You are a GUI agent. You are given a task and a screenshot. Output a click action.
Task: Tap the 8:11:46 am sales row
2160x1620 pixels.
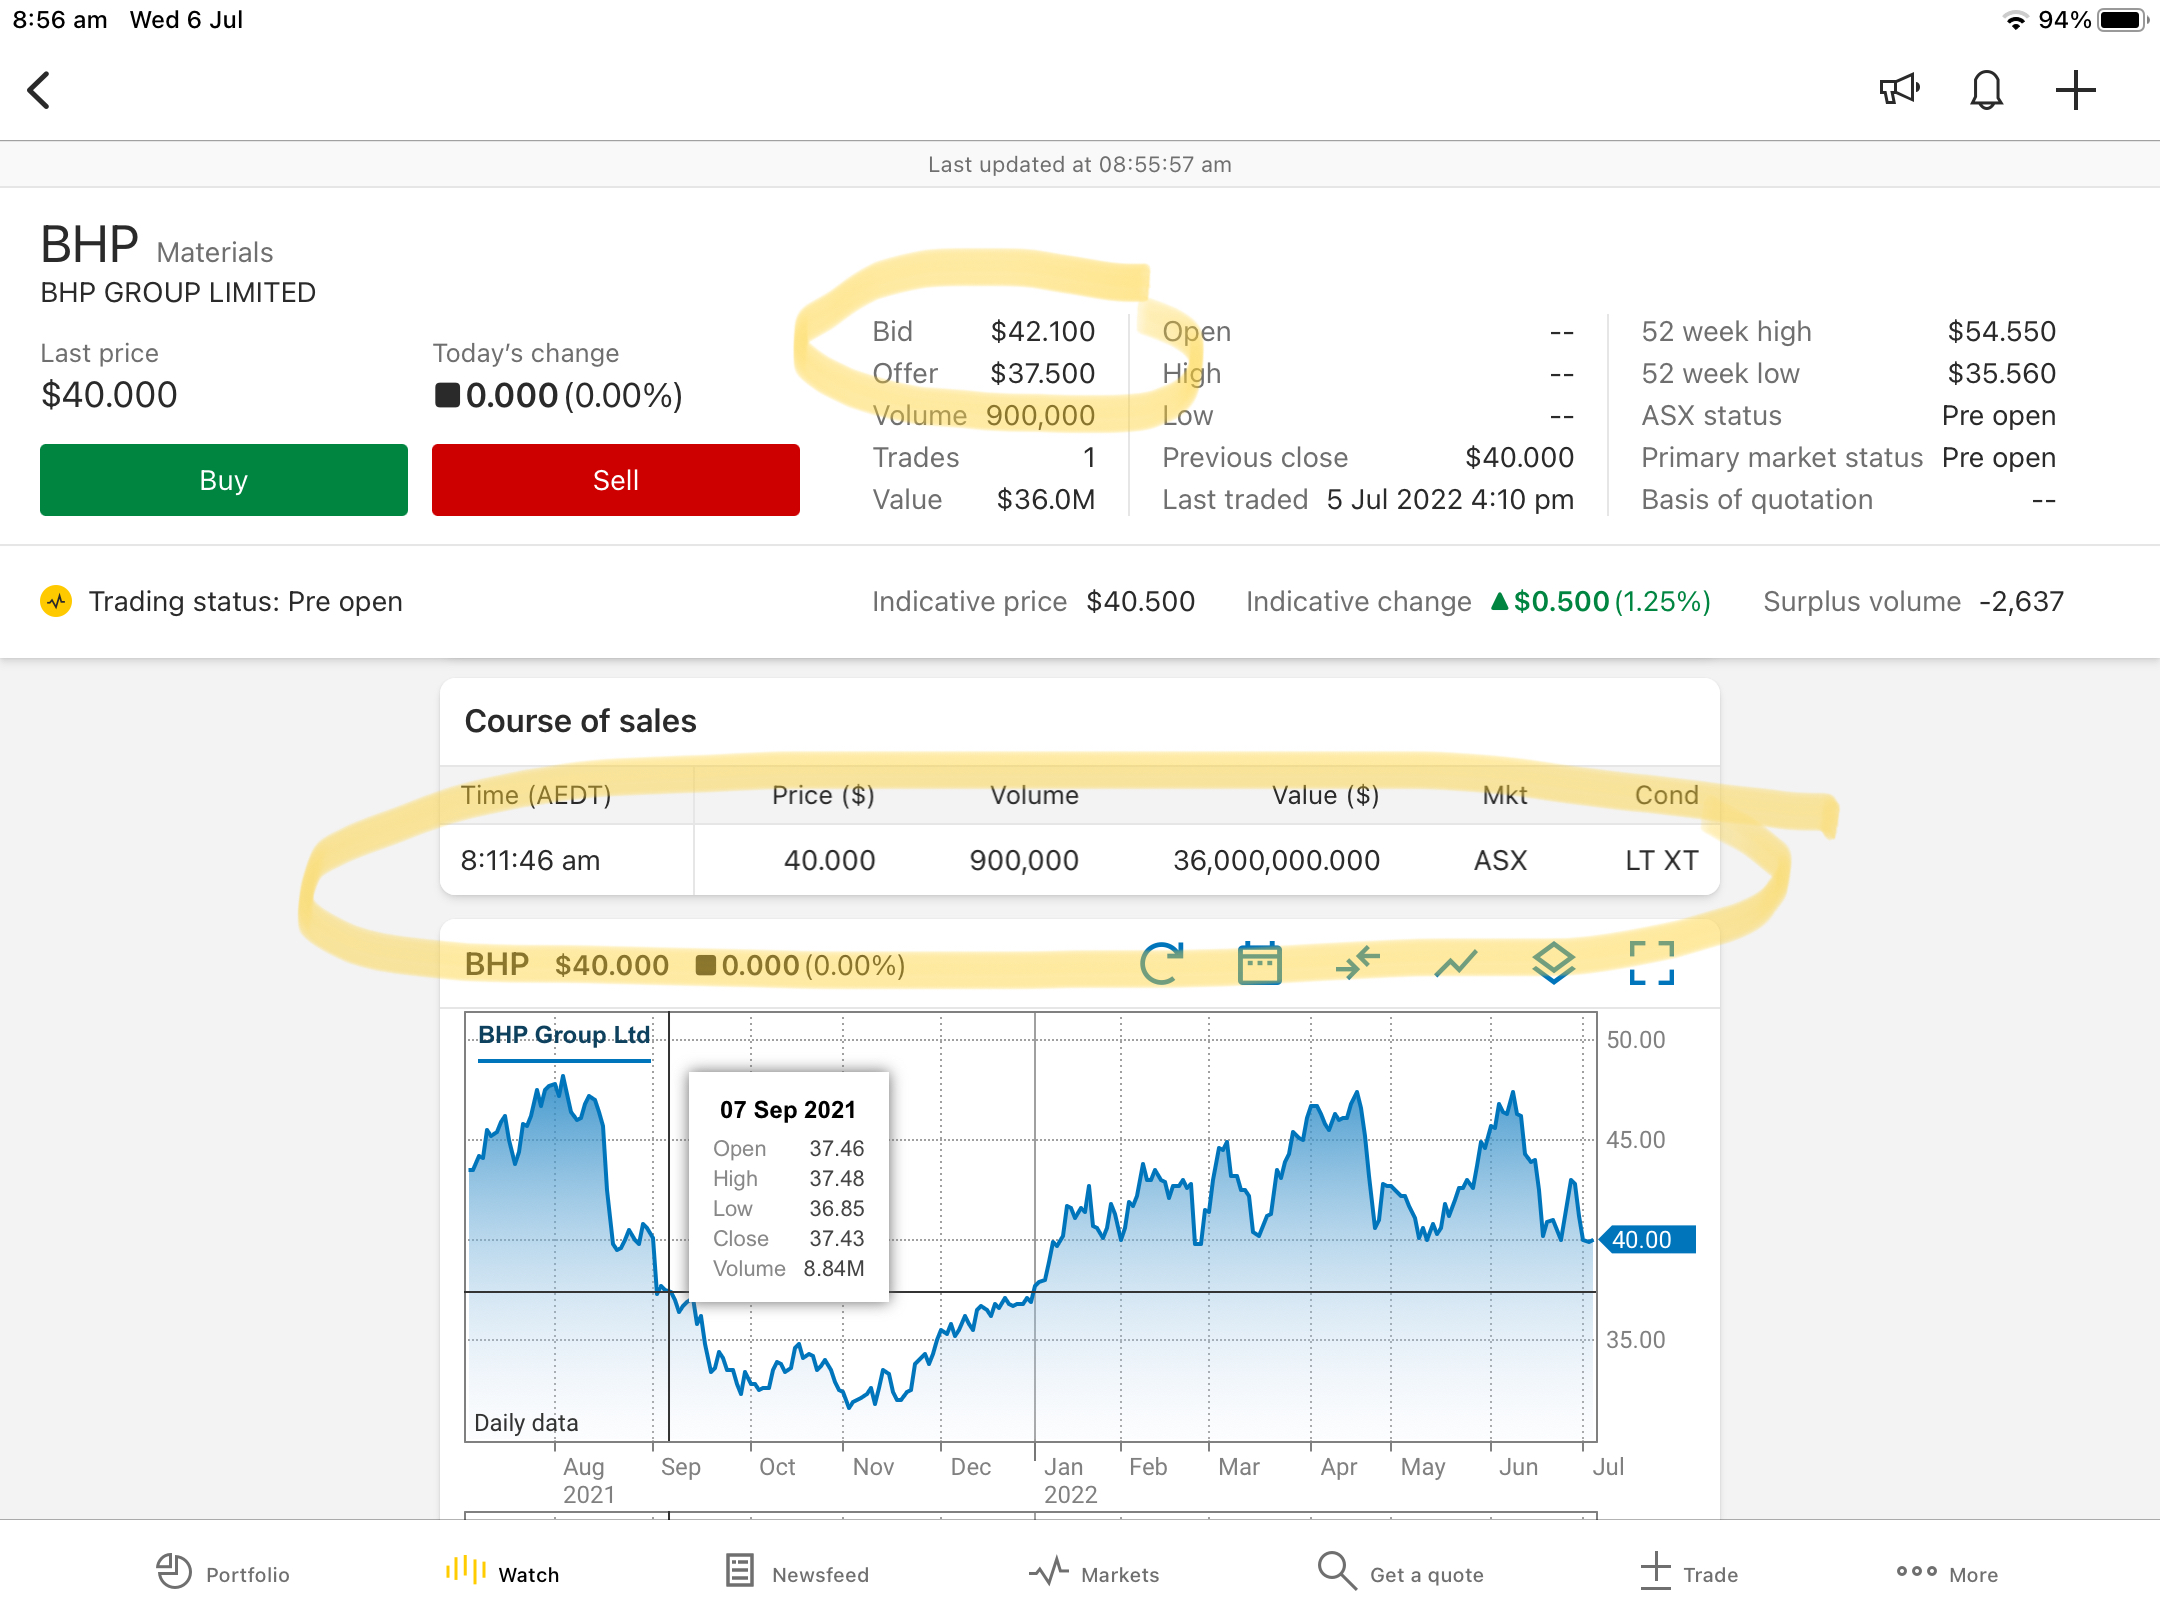[1080, 860]
